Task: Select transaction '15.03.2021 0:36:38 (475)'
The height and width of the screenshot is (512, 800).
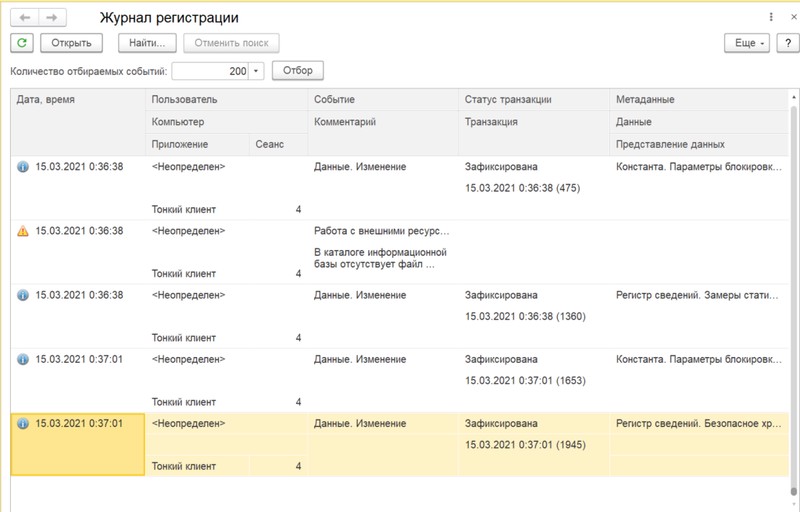Action: (522, 188)
